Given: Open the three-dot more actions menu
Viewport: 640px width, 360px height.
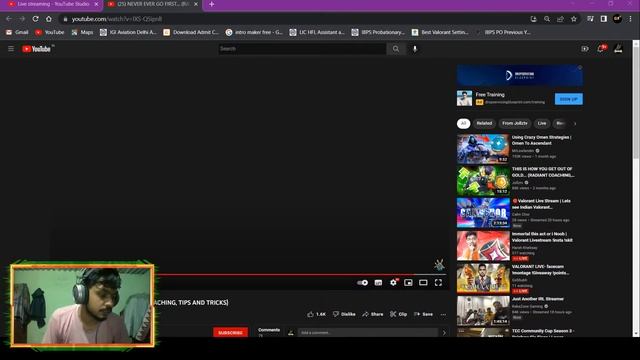Looking at the screenshot, I should 443,314.
